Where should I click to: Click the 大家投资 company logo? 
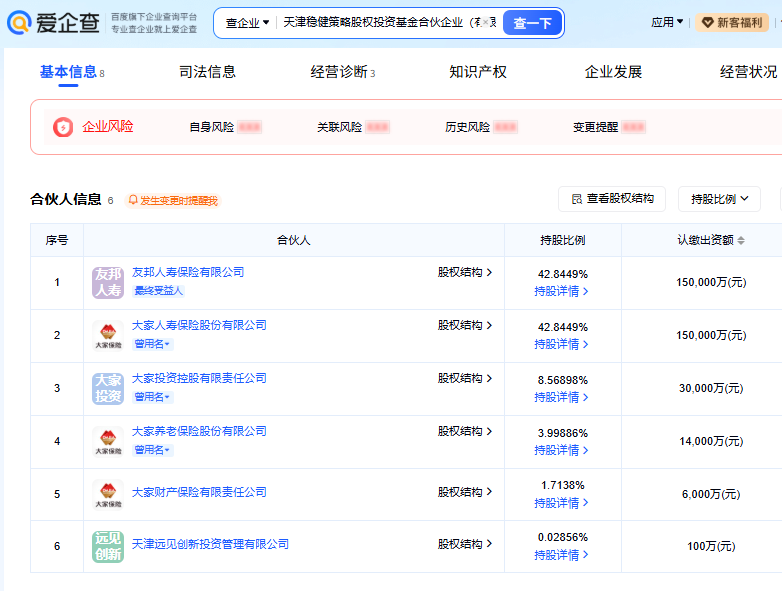tap(108, 389)
